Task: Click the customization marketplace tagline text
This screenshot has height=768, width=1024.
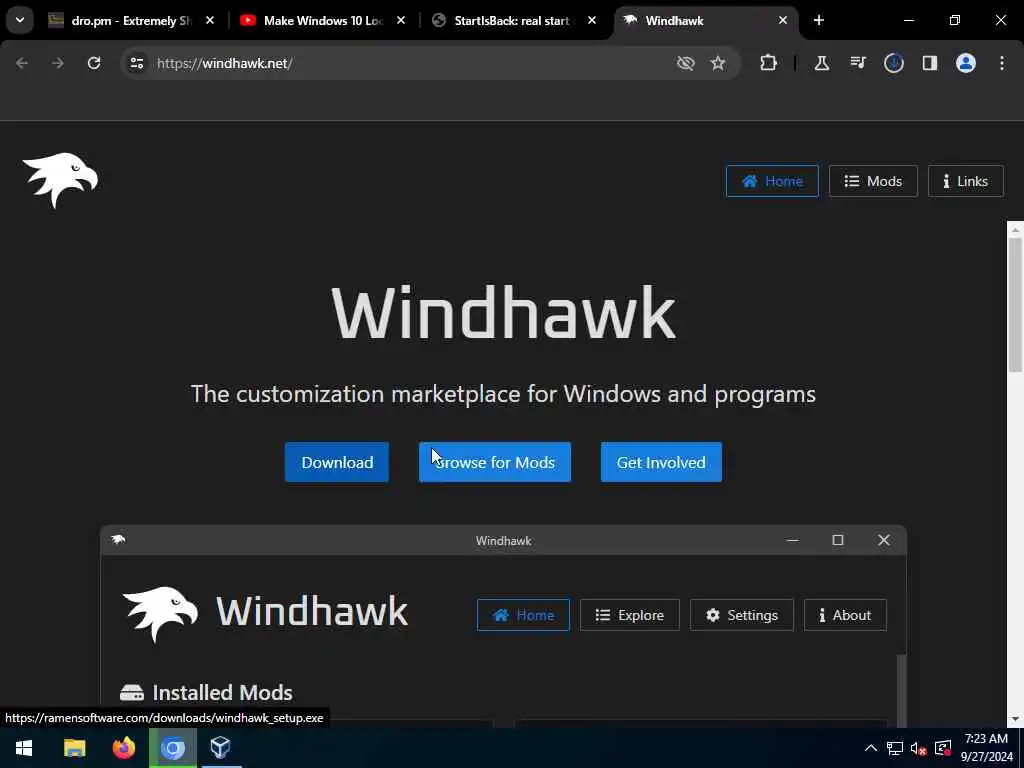Action: (x=503, y=394)
